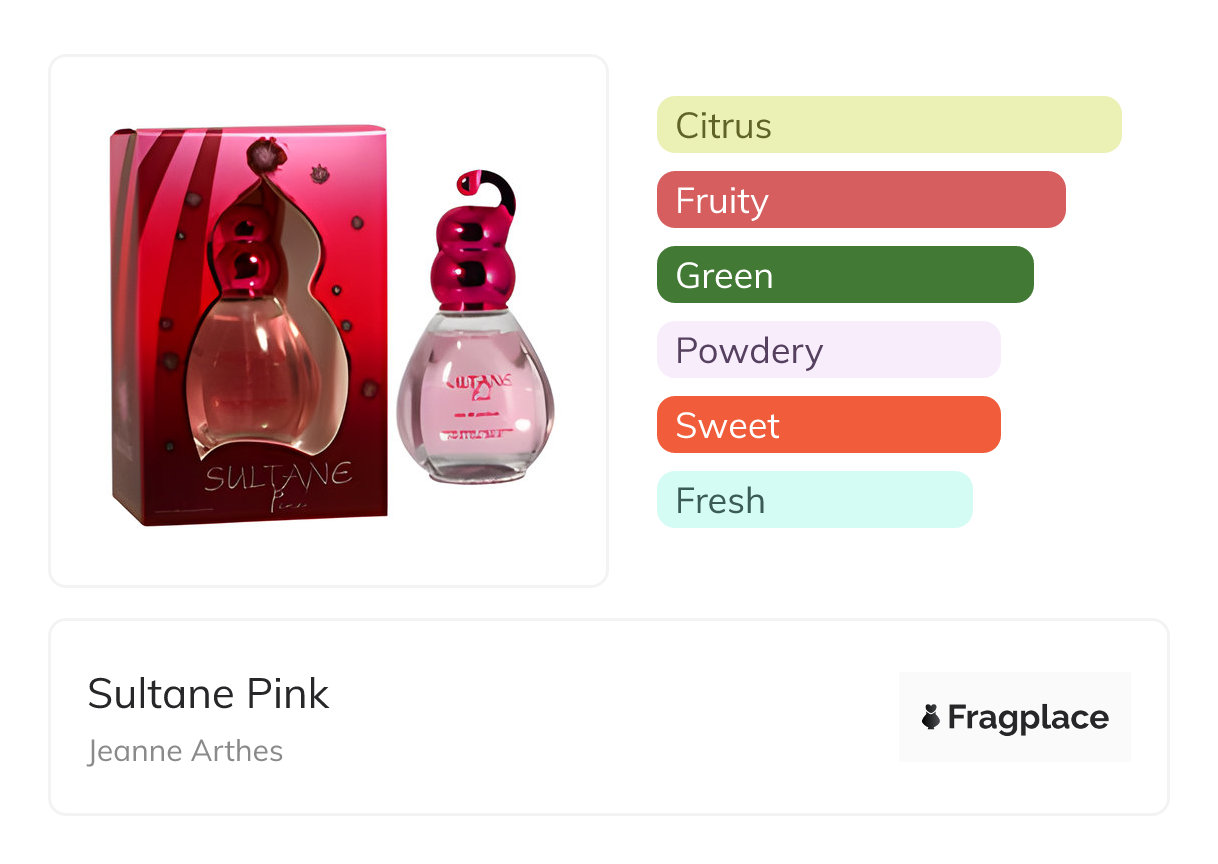Click the Jeanne Arthes brand name
This screenshot has width=1218, height=864.
185,751
